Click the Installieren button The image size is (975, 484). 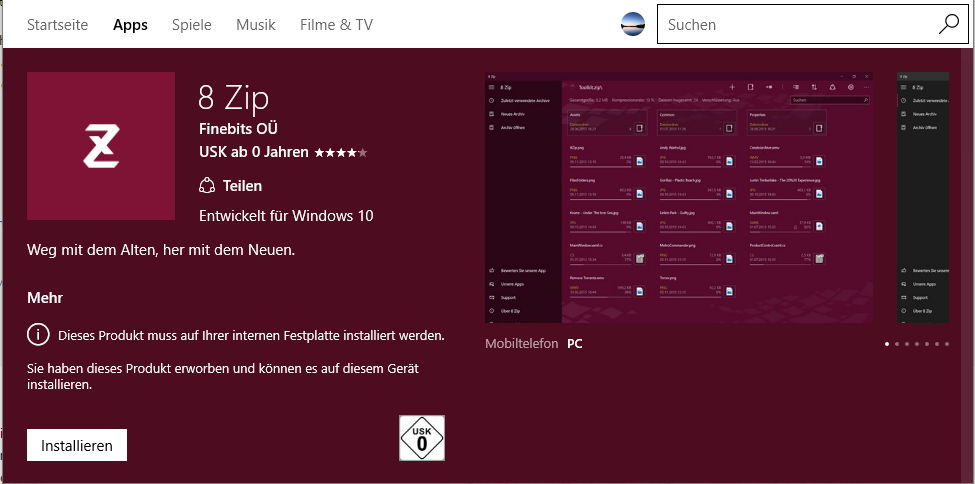point(77,445)
